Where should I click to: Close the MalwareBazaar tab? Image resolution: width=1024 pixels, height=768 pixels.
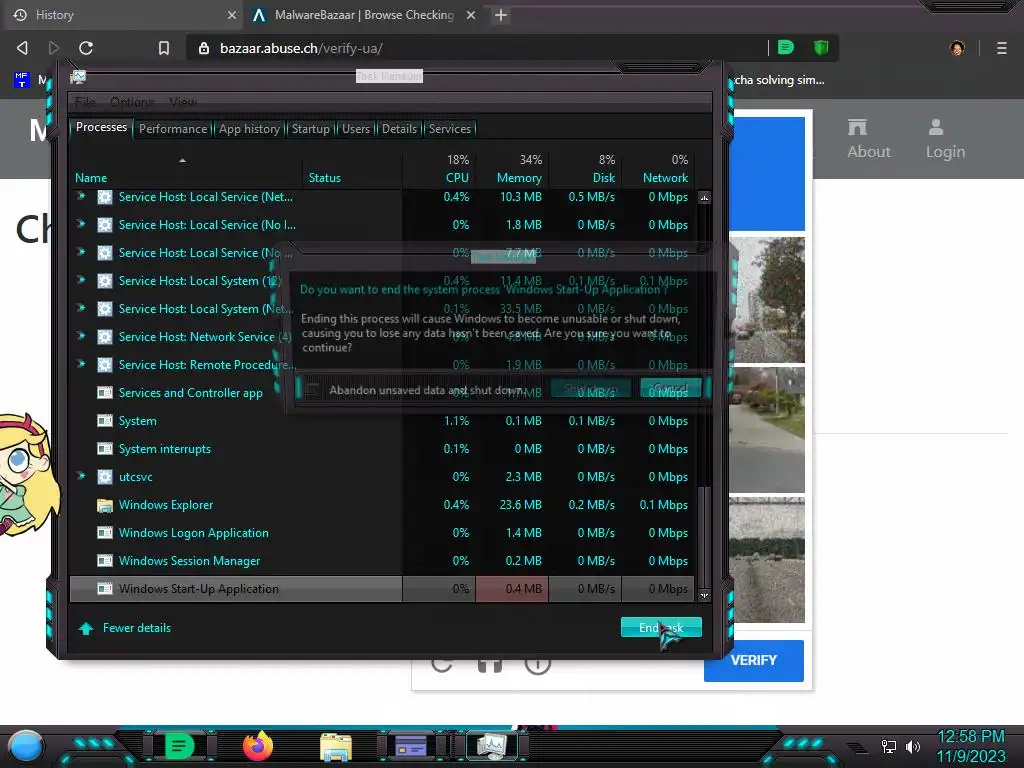pos(471,15)
